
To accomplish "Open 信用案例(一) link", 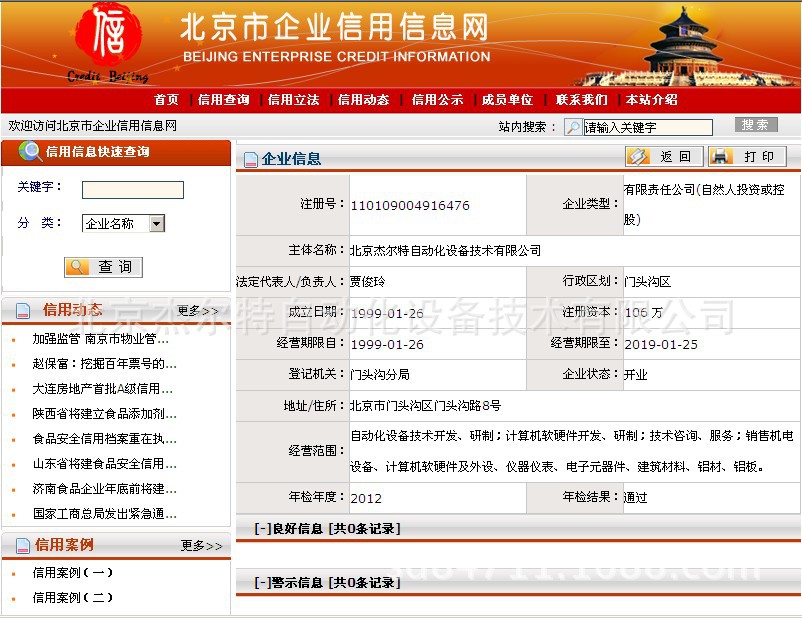I will [x=73, y=573].
